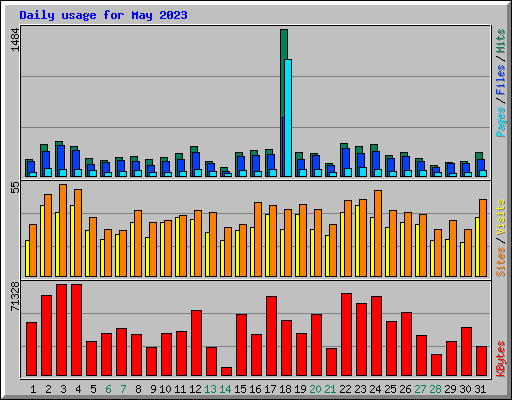The width and height of the screenshot is (512, 400).
Task: Click the short red KBytes bar for day 14
Action: pos(226,372)
